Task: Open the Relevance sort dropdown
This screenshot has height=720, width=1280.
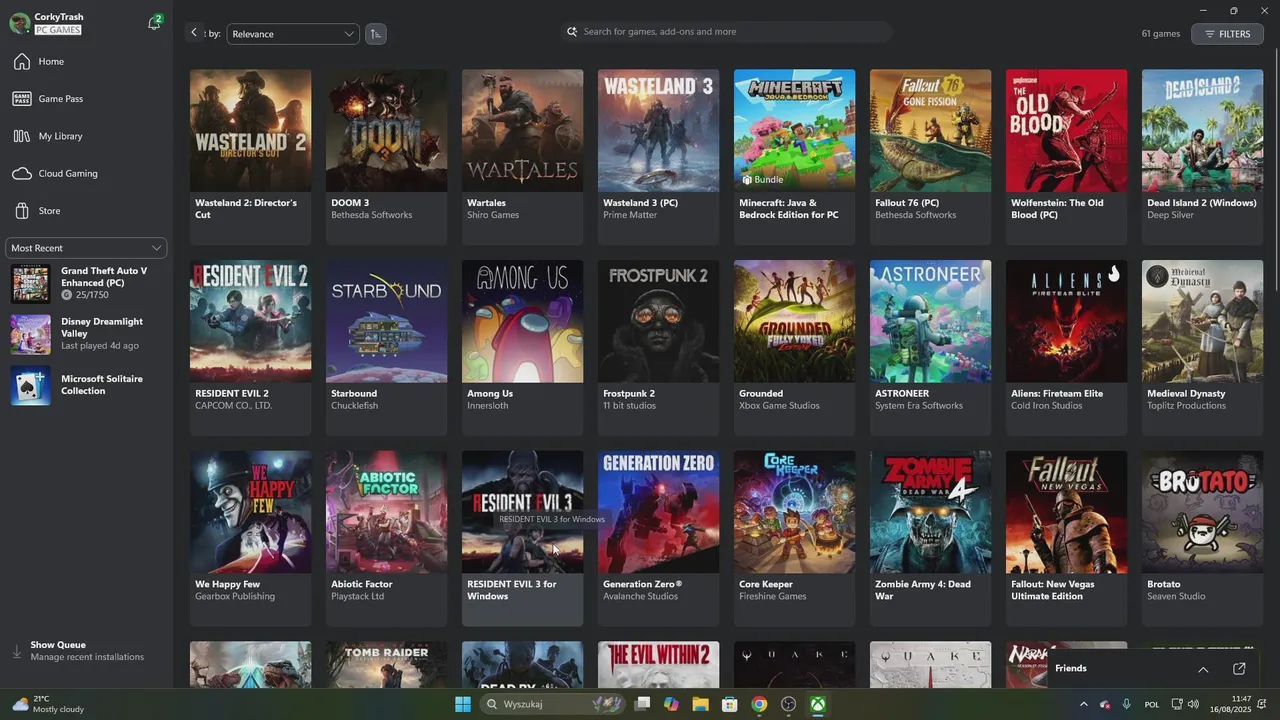Action: pyautogui.click(x=293, y=34)
